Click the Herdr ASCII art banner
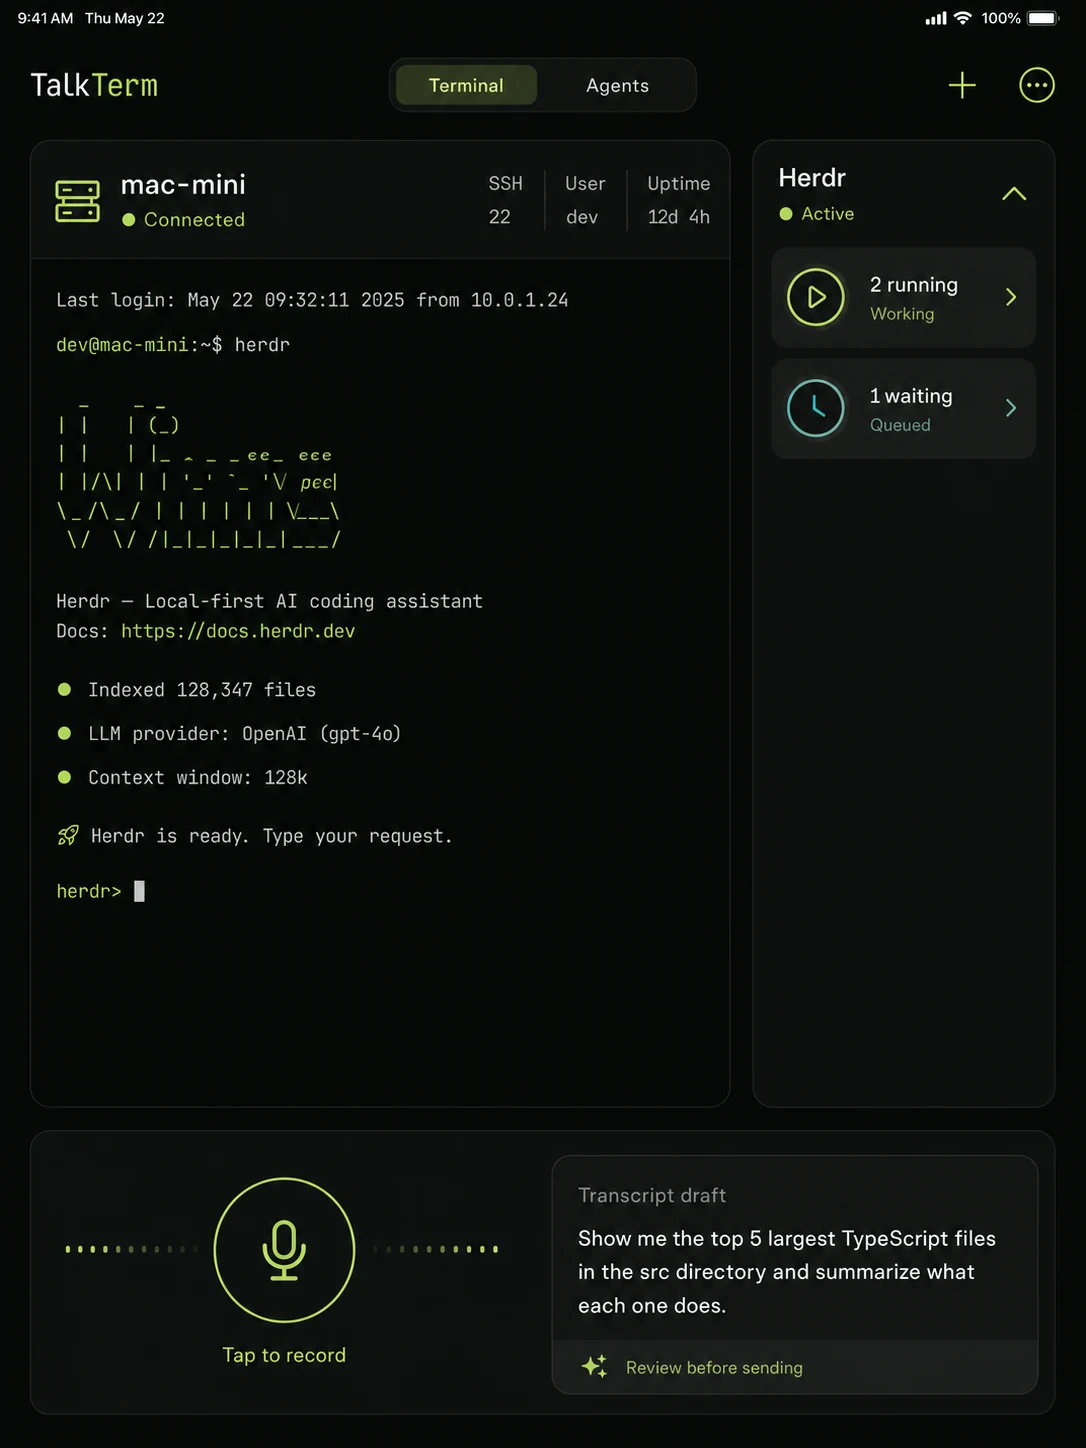The image size is (1086, 1448). 199,475
